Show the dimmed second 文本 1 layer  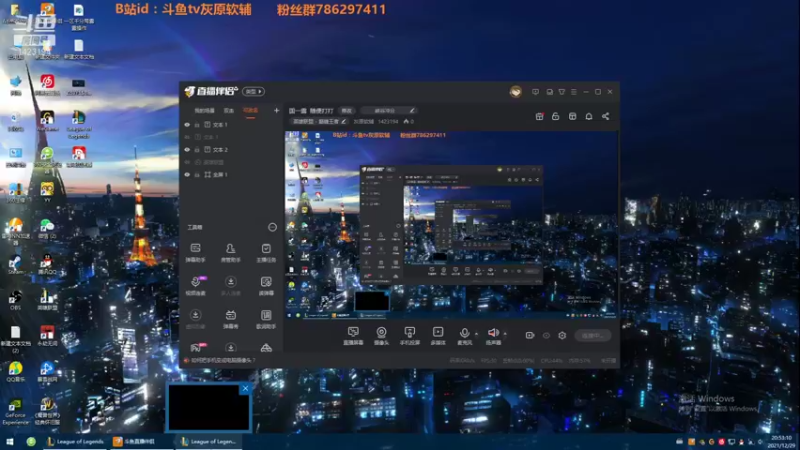tap(187, 137)
